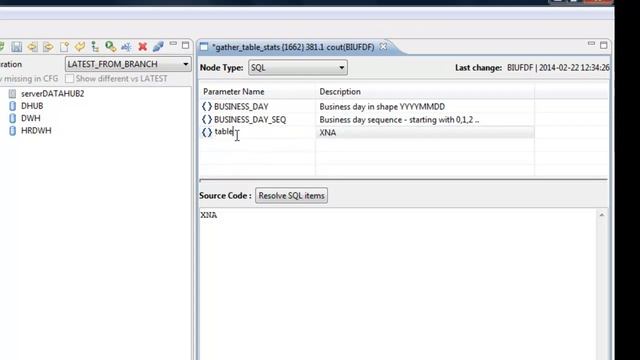Click 'Business day sequence' description cell
The height and width of the screenshot is (360, 640).
[399, 120]
